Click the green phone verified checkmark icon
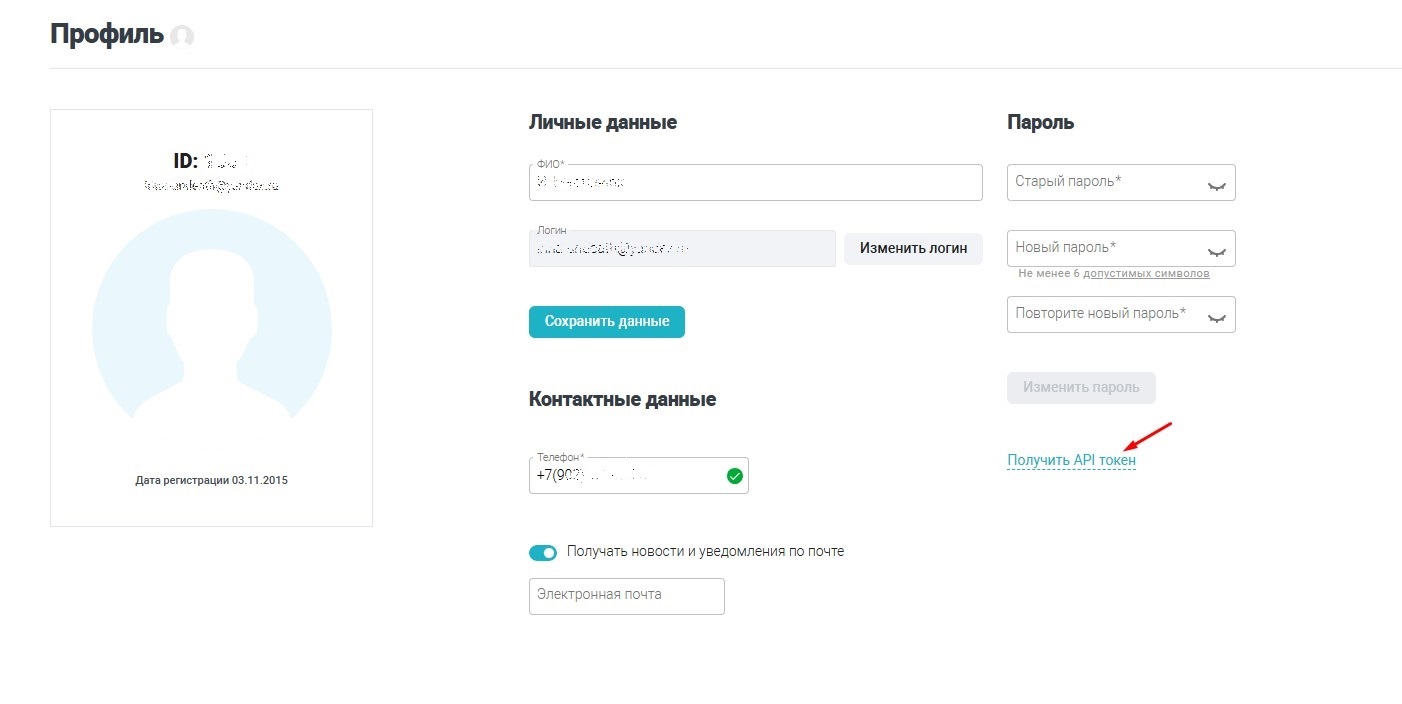Screen dimensions: 1402x704 pos(735,476)
